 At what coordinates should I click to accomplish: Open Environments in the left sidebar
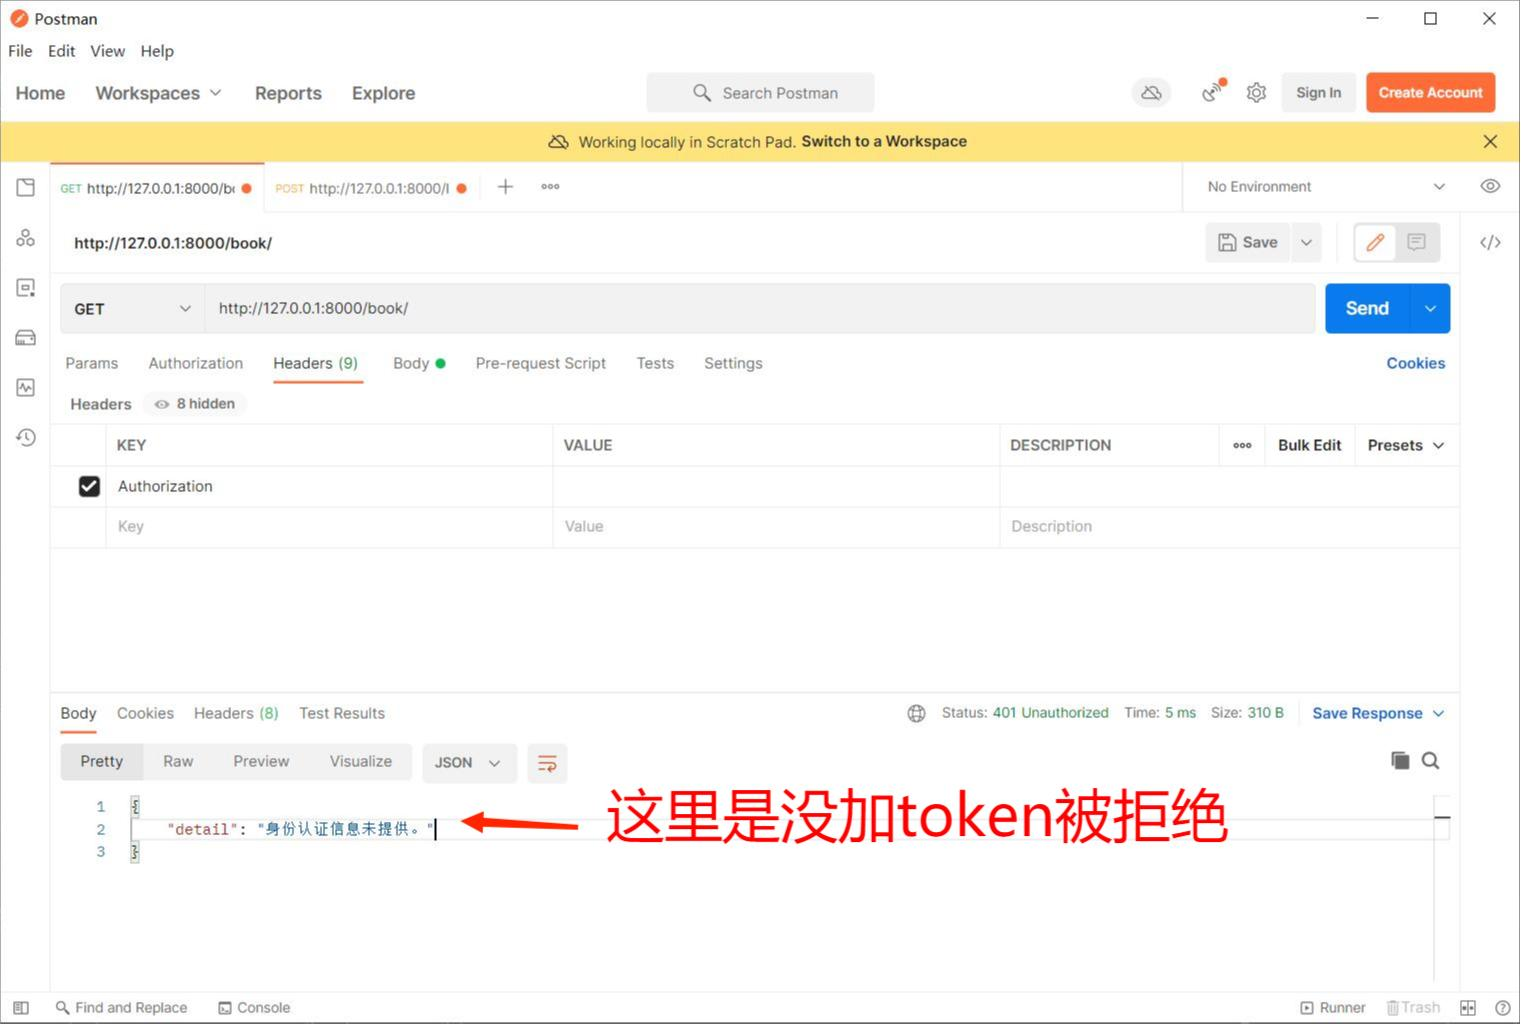tap(26, 287)
